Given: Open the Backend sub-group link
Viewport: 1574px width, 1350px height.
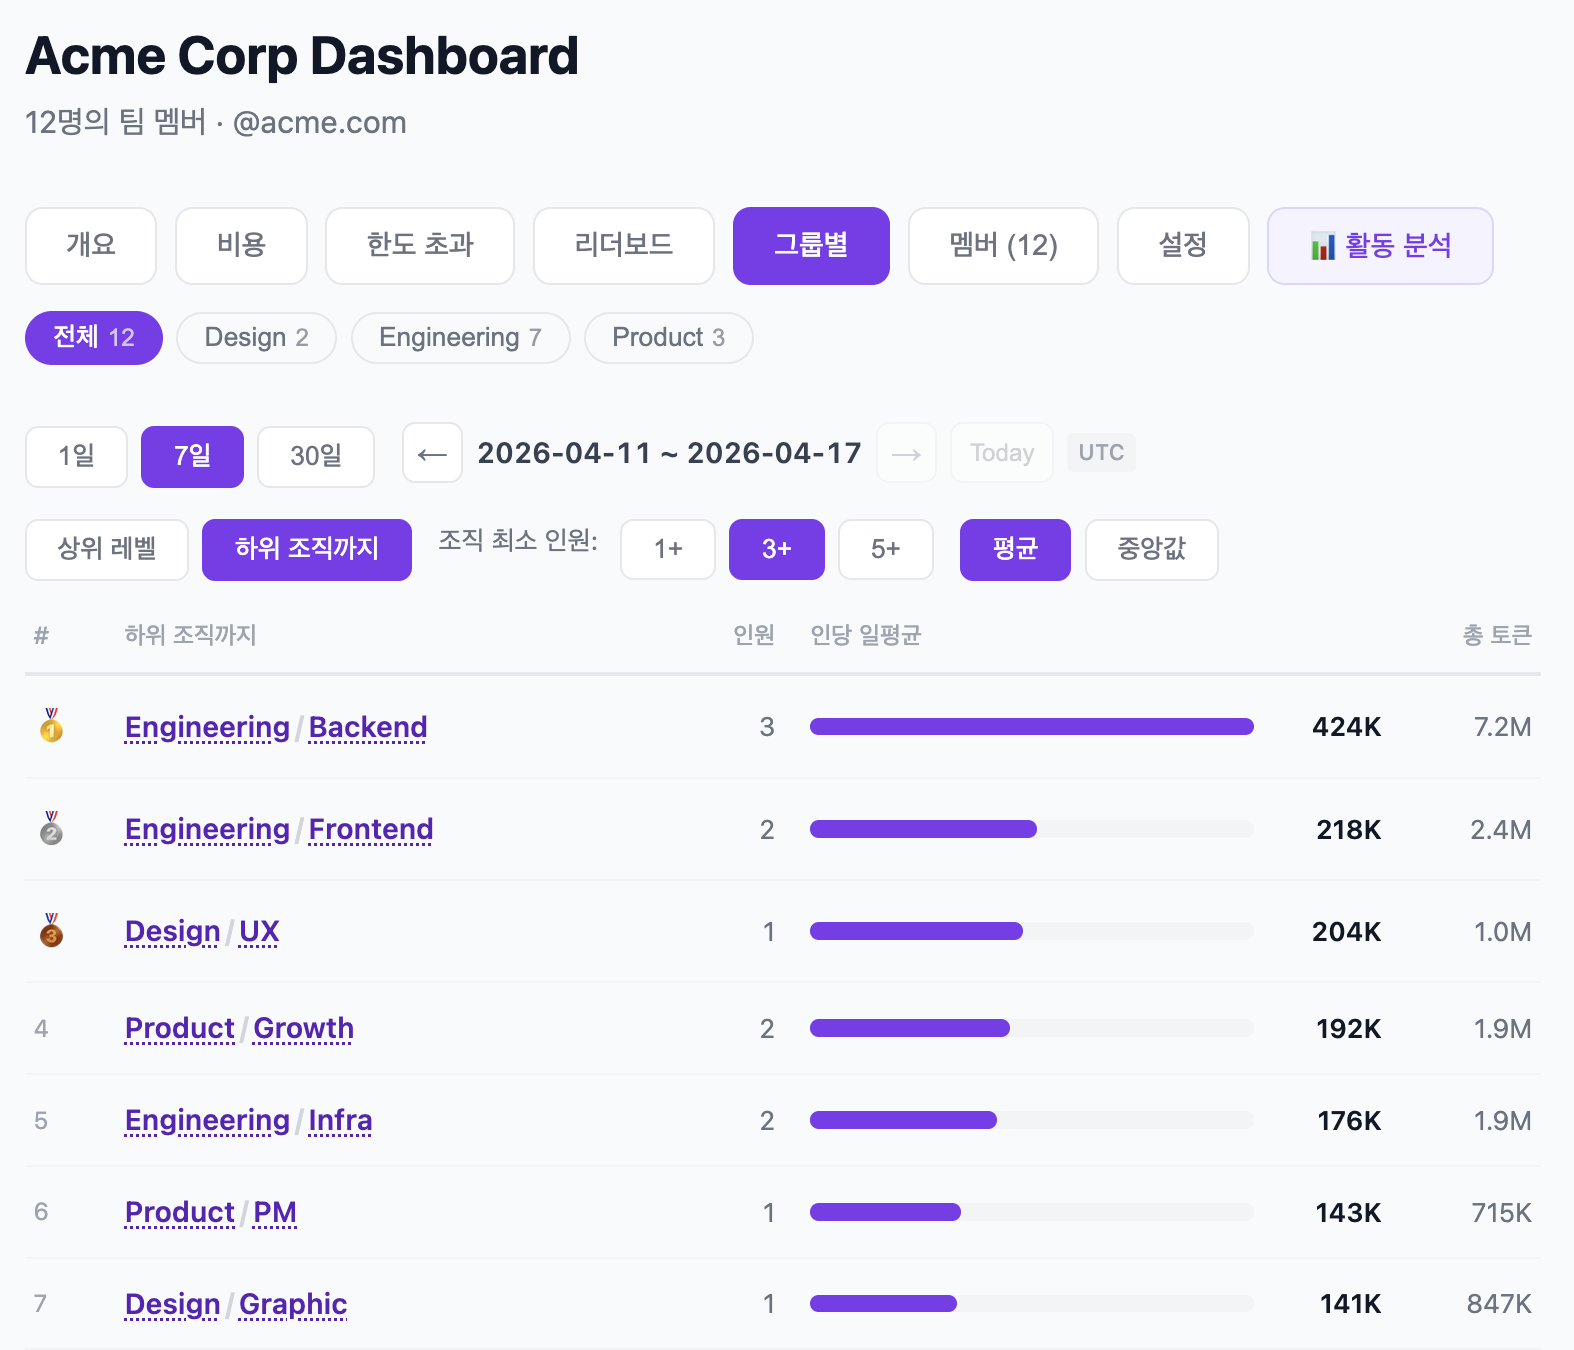Looking at the screenshot, I should click(x=368, y=727).
